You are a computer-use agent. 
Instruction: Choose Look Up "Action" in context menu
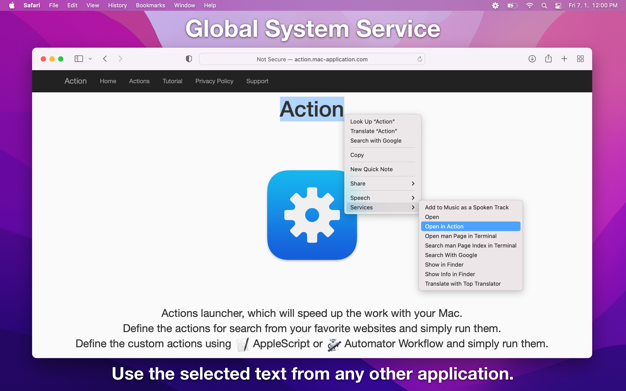pos(382,121)
